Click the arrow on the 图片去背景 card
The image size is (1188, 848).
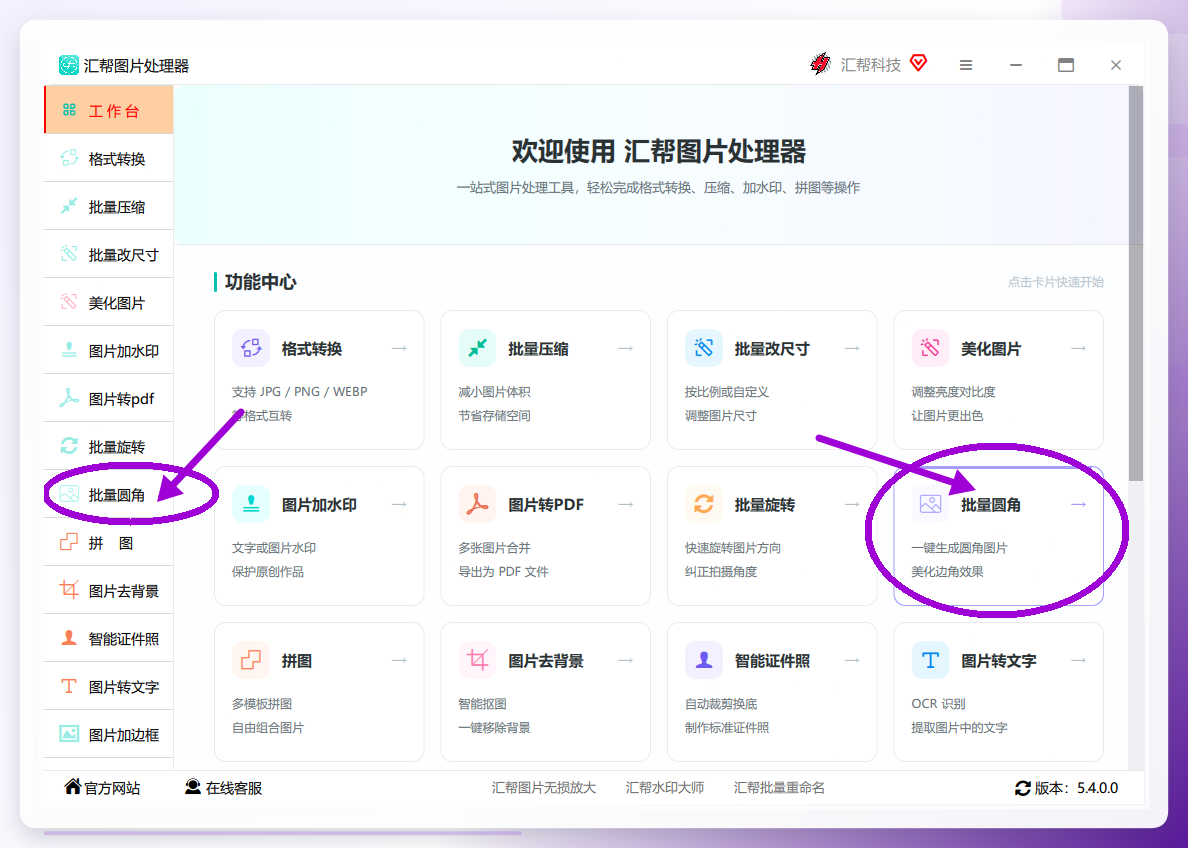[626, 660]
